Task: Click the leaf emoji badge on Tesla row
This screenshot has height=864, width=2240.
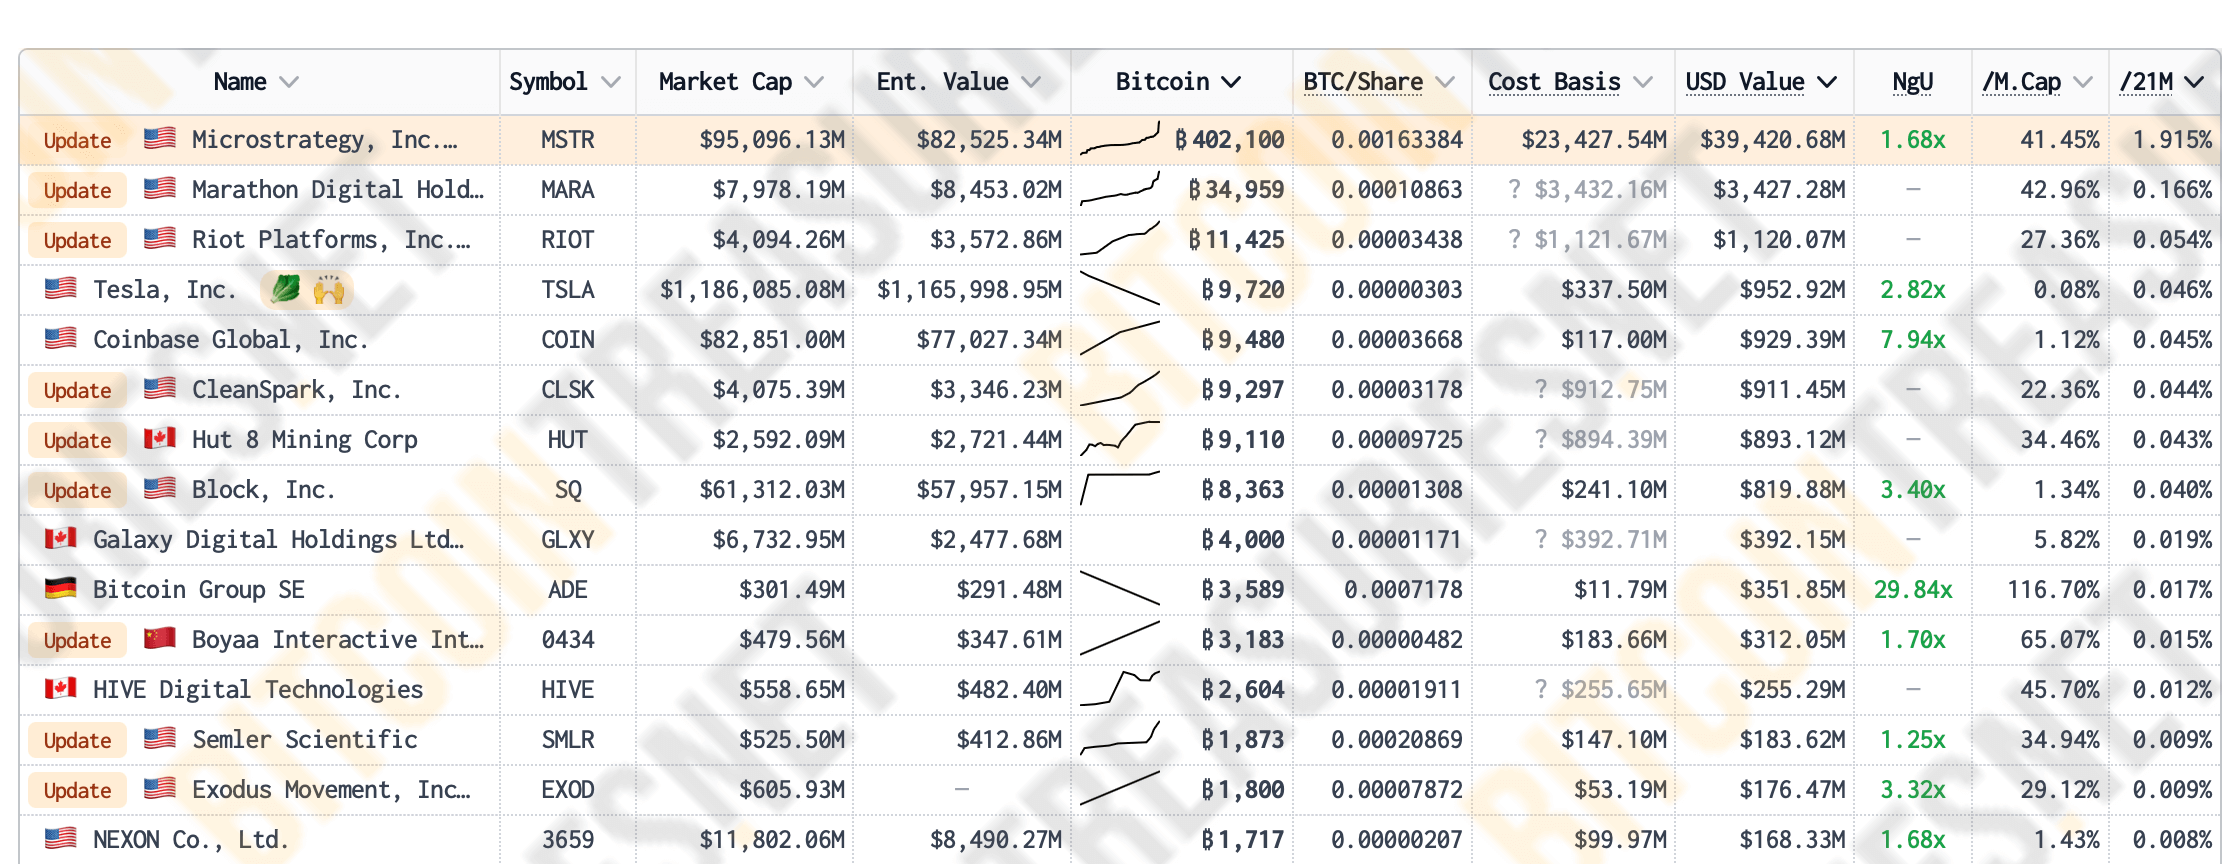Action: (x=285, y=289)
